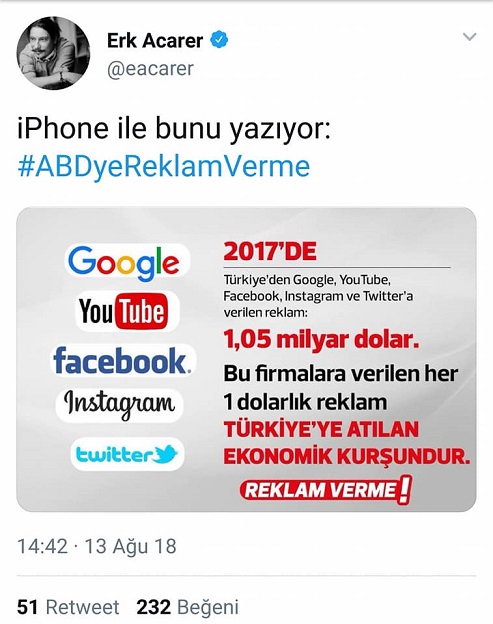Click the 1,05 milyar dolar text

coord(321,339)
